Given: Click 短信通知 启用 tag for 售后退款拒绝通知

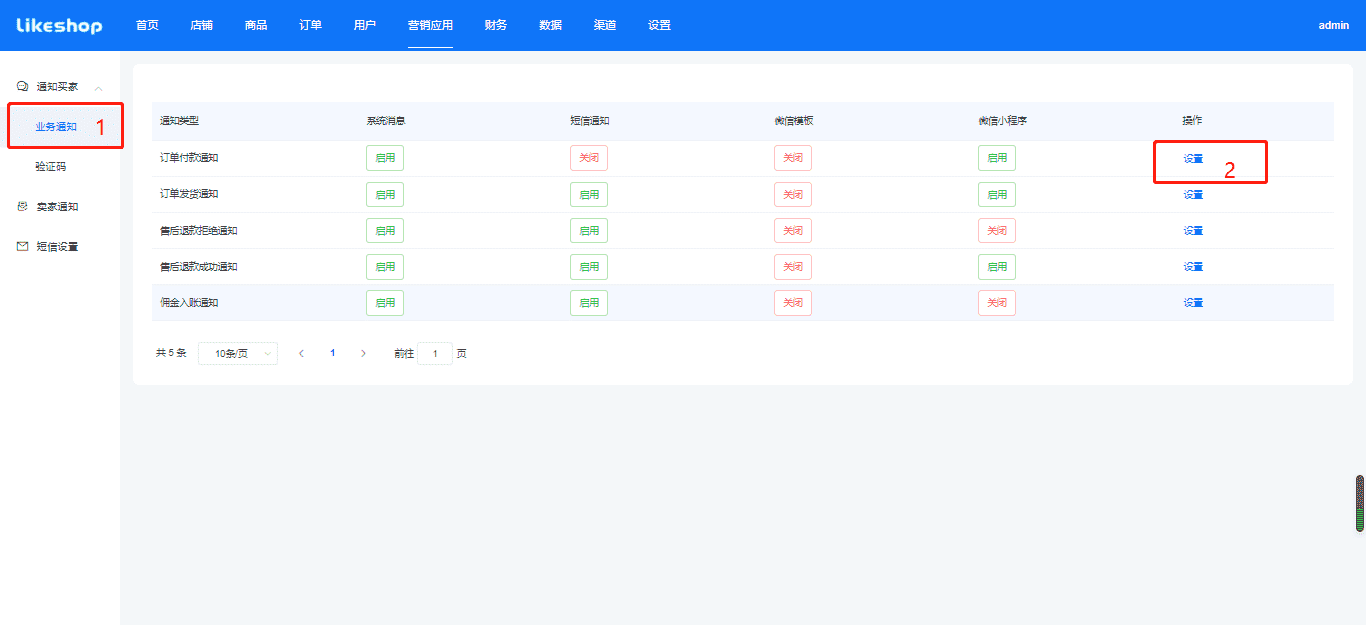Looking at the screenshot, I should 589,230.
